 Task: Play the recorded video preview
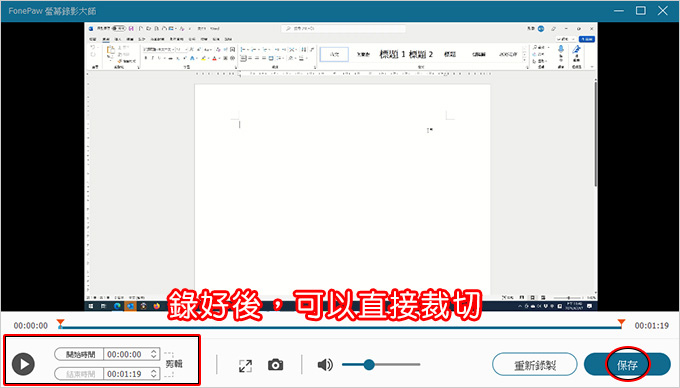23,364
